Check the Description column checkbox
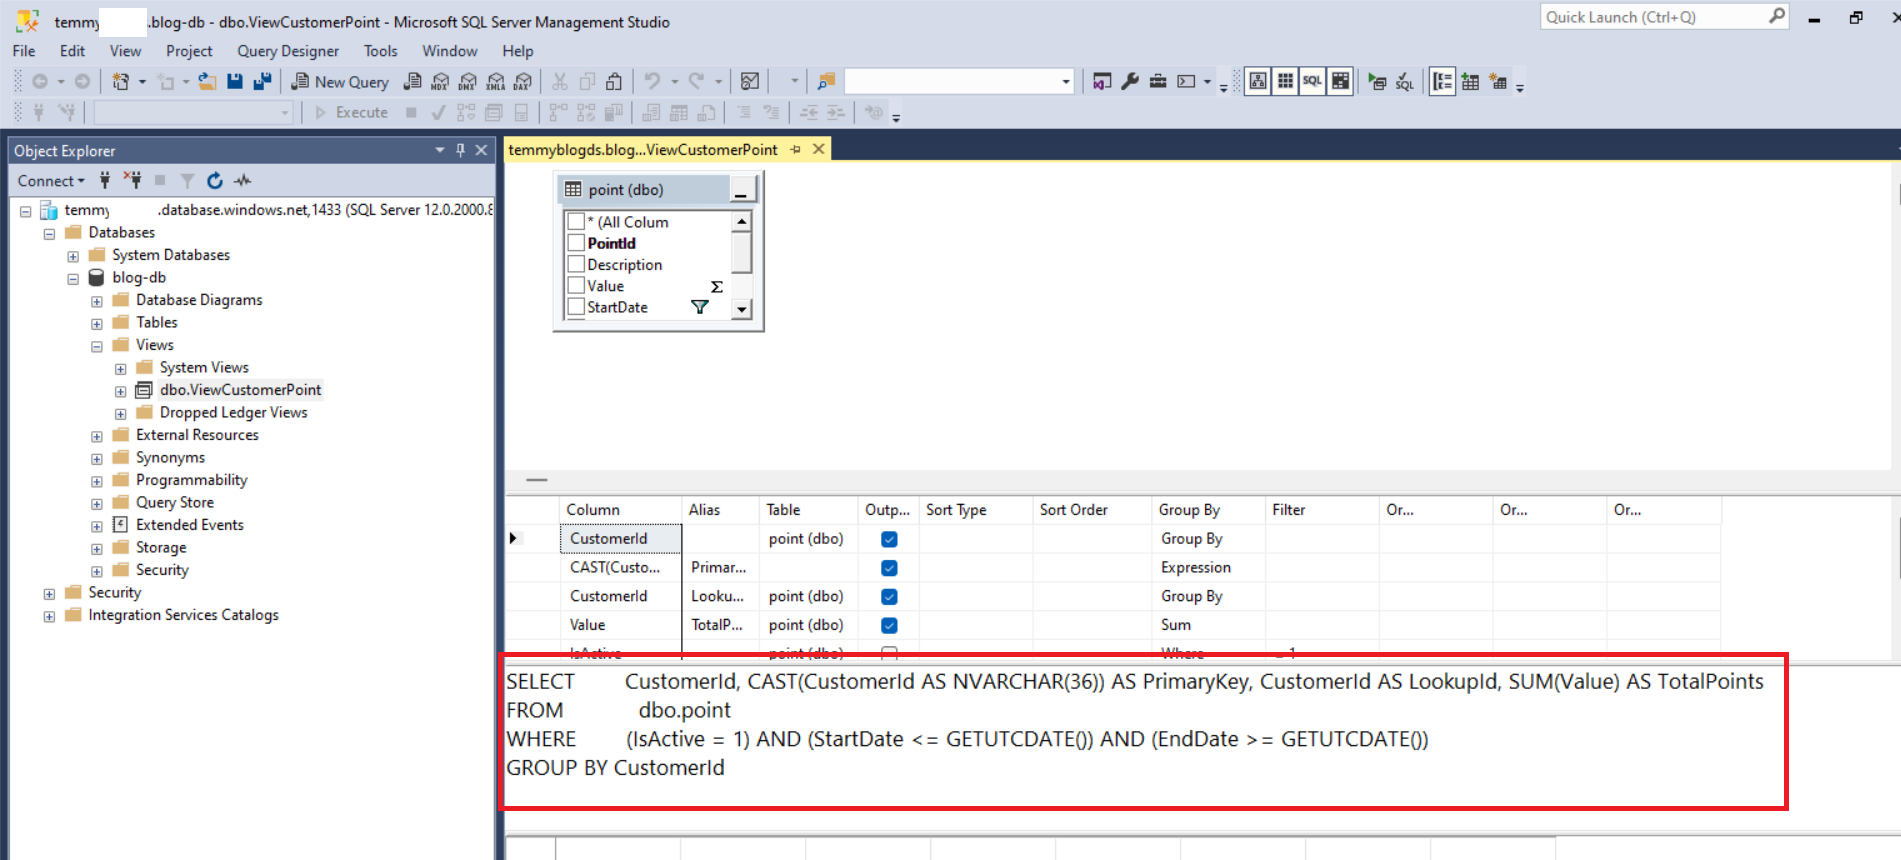The width and height of the screenshot is (1901, 860). coord(576,264)
